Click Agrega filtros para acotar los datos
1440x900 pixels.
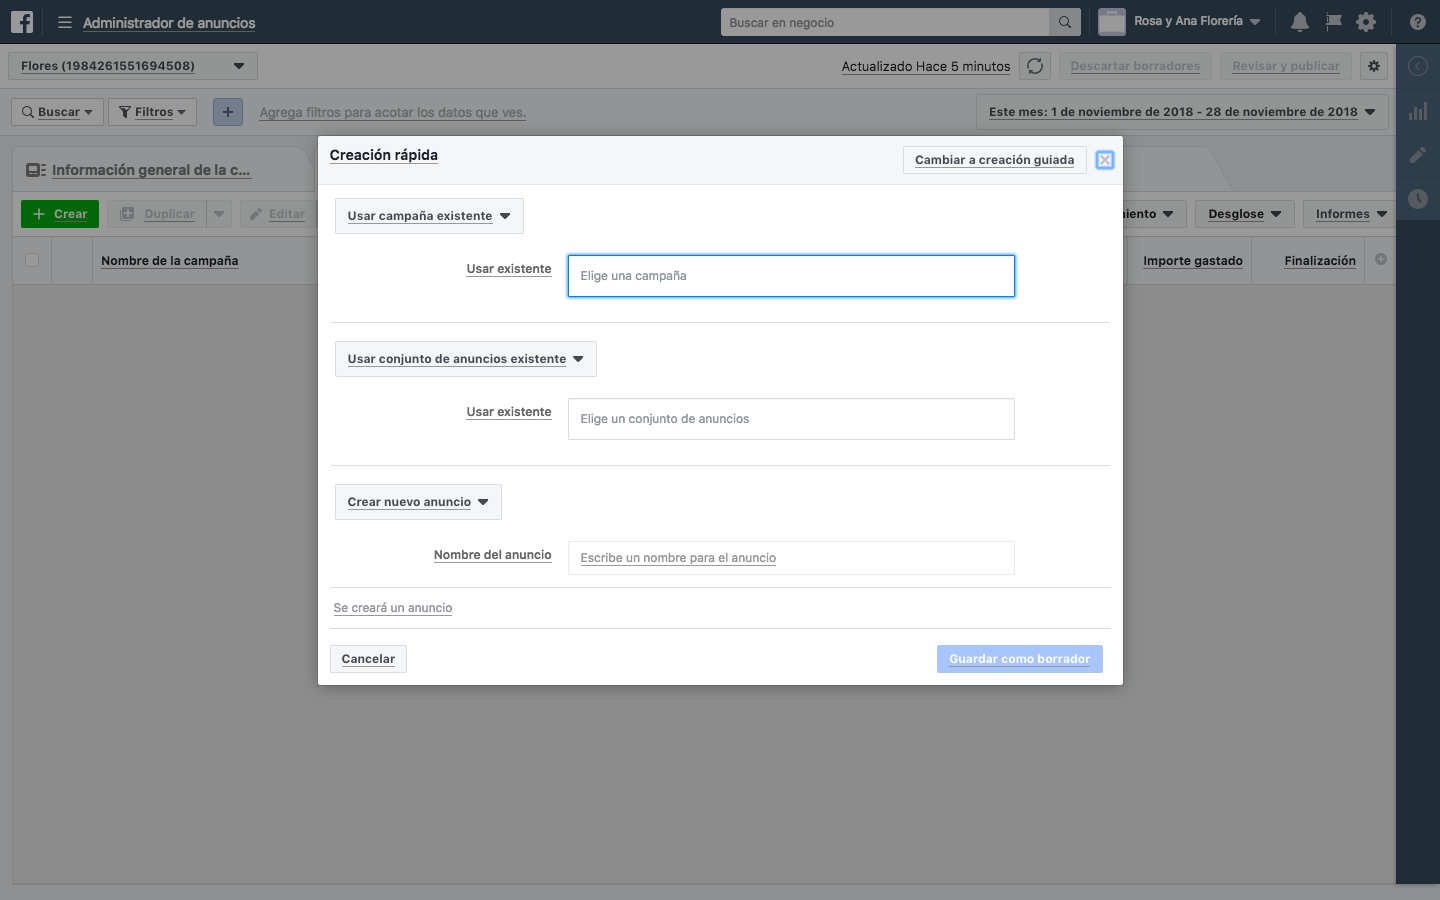[x=393, y=113]
